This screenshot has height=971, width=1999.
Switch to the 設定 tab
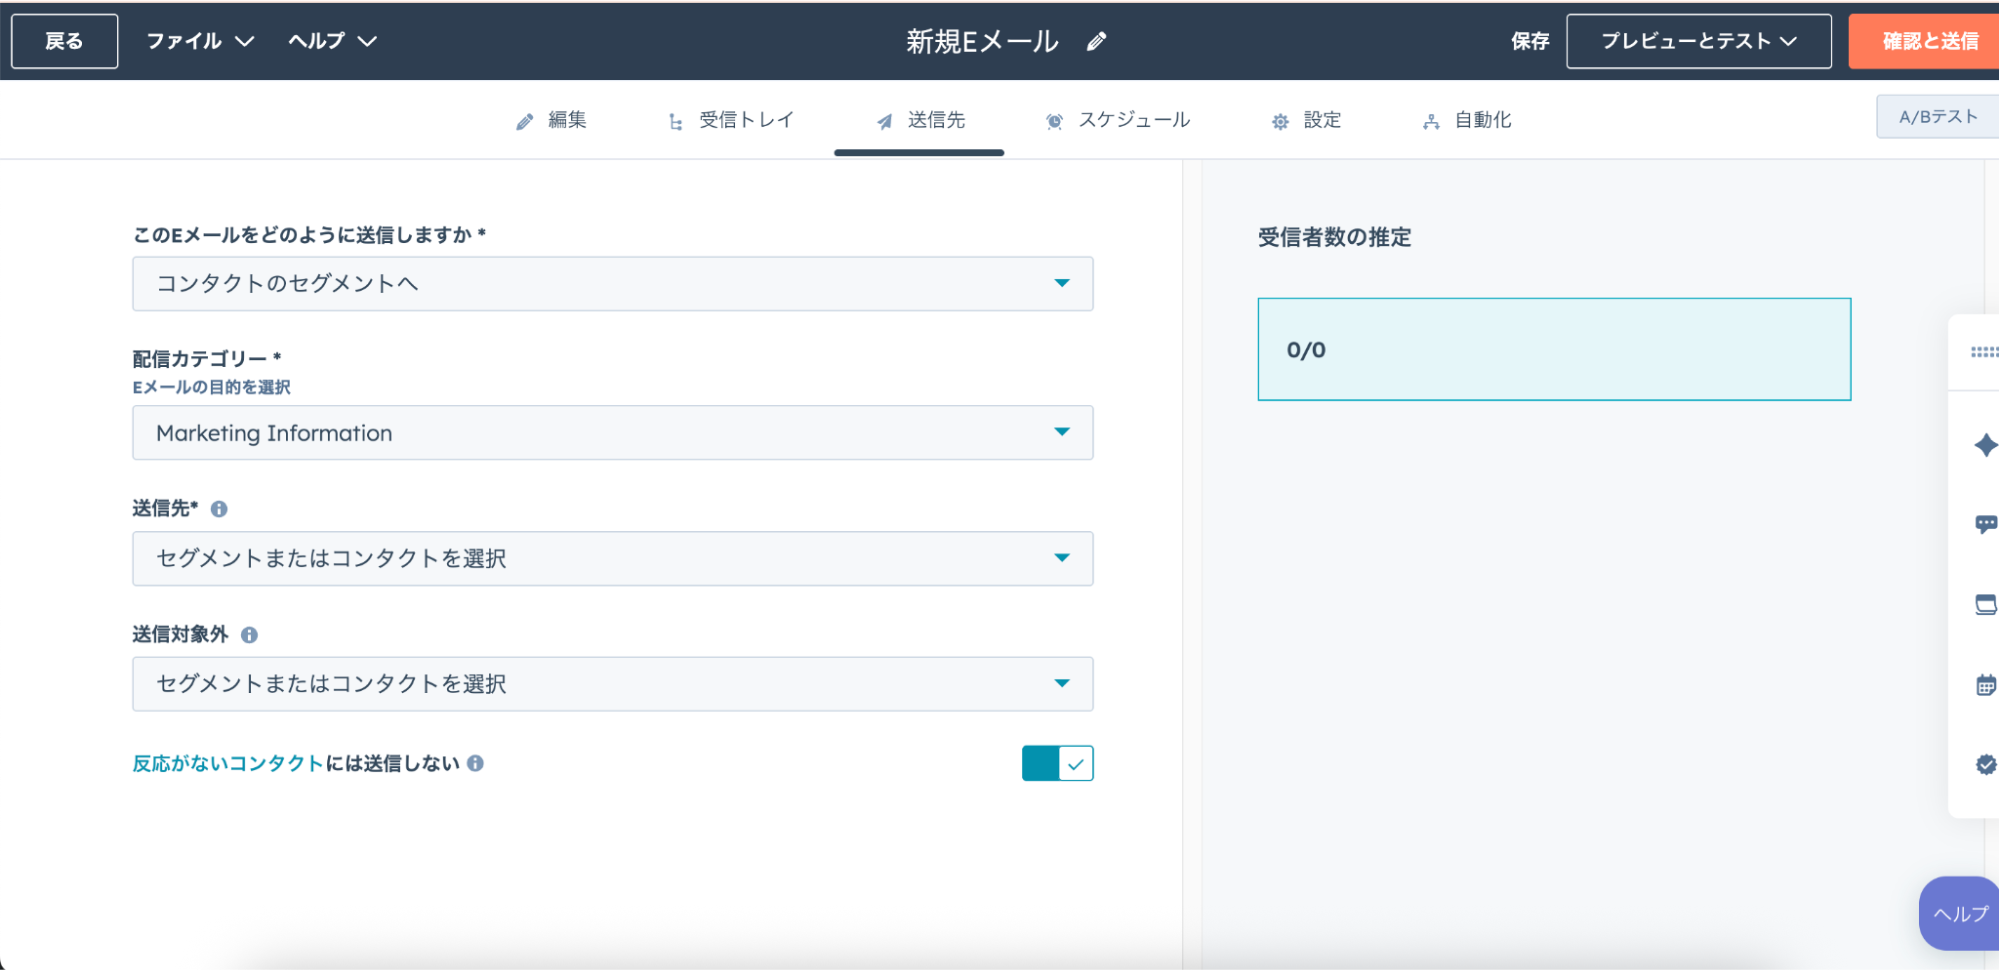1307,120
